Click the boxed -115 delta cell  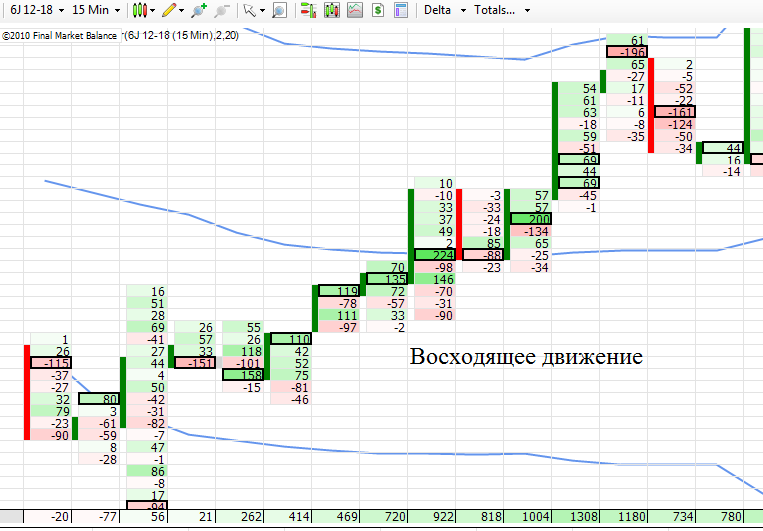pyautogui.click(x=51, y=363)
